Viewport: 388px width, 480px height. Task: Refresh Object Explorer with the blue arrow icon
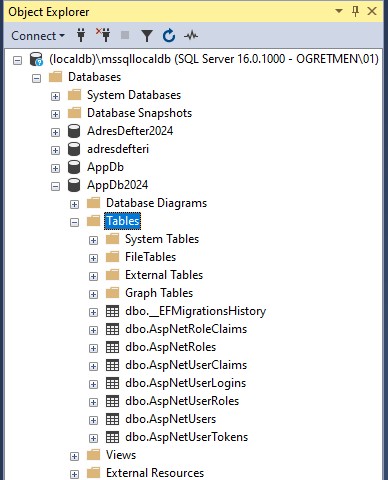point(169,36)
